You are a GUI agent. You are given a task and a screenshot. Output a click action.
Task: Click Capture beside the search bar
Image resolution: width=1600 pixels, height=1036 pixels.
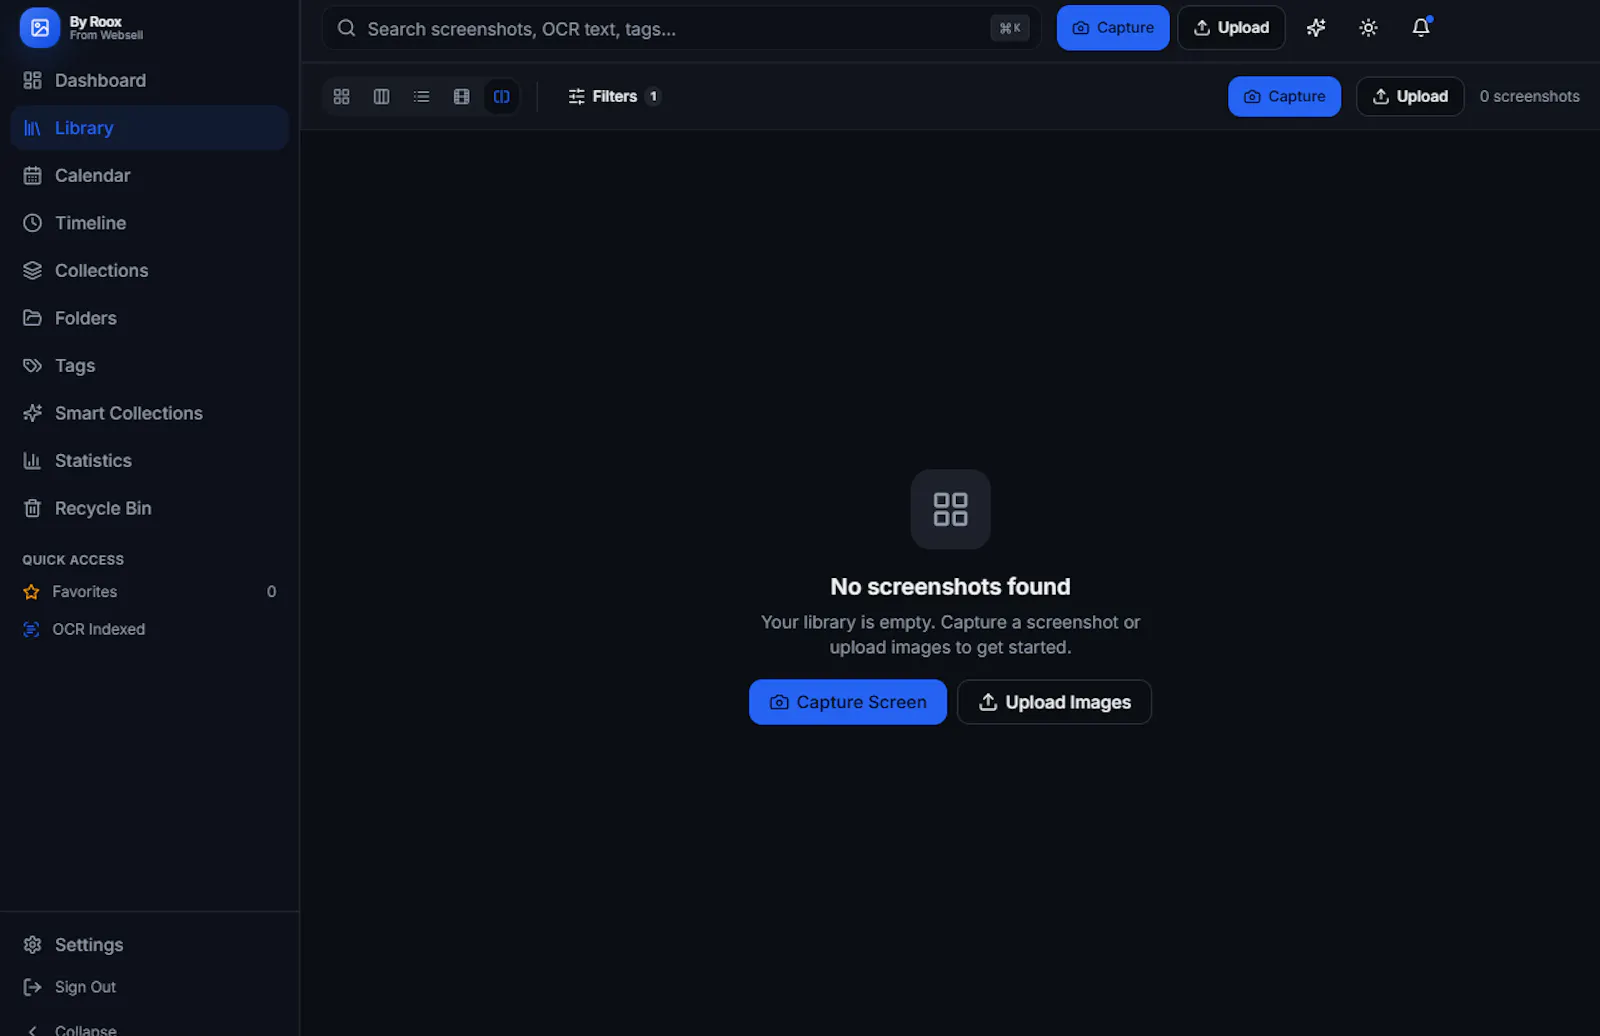(x=1113, y=28)
